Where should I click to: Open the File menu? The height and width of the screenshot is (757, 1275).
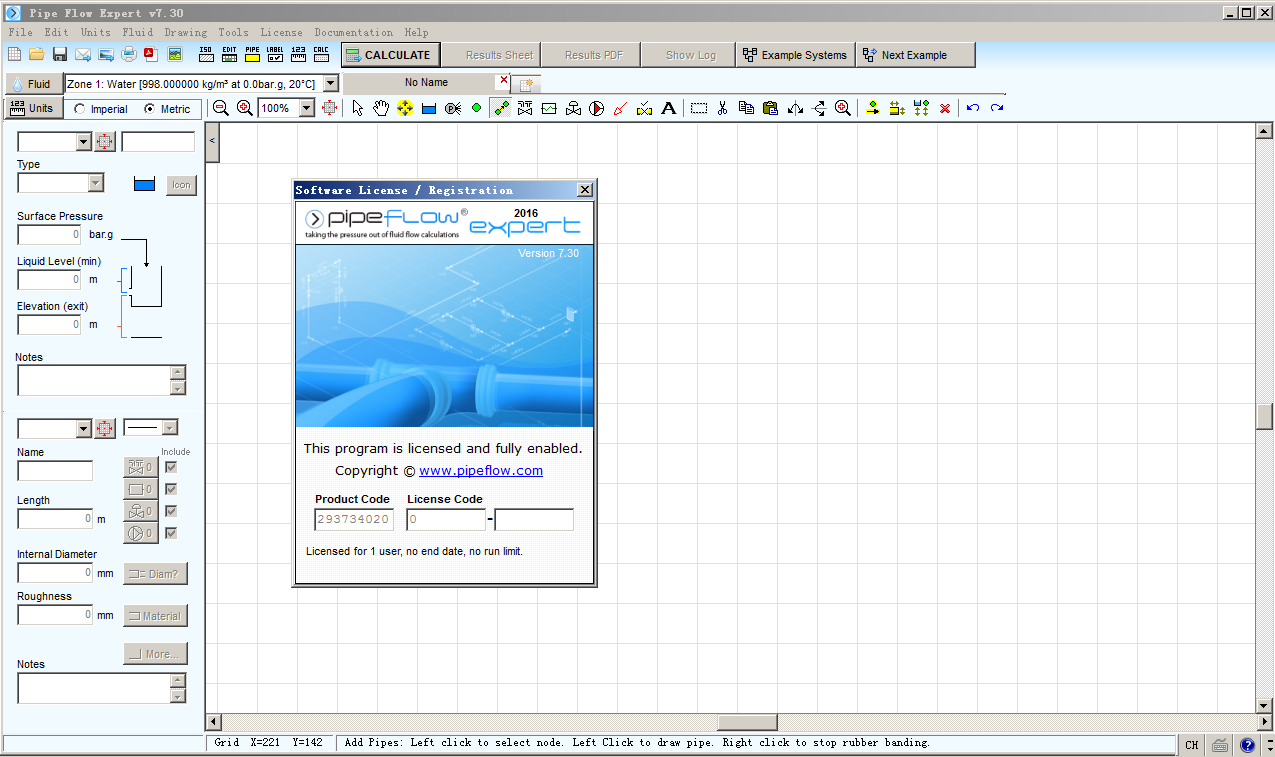(20, 32)
